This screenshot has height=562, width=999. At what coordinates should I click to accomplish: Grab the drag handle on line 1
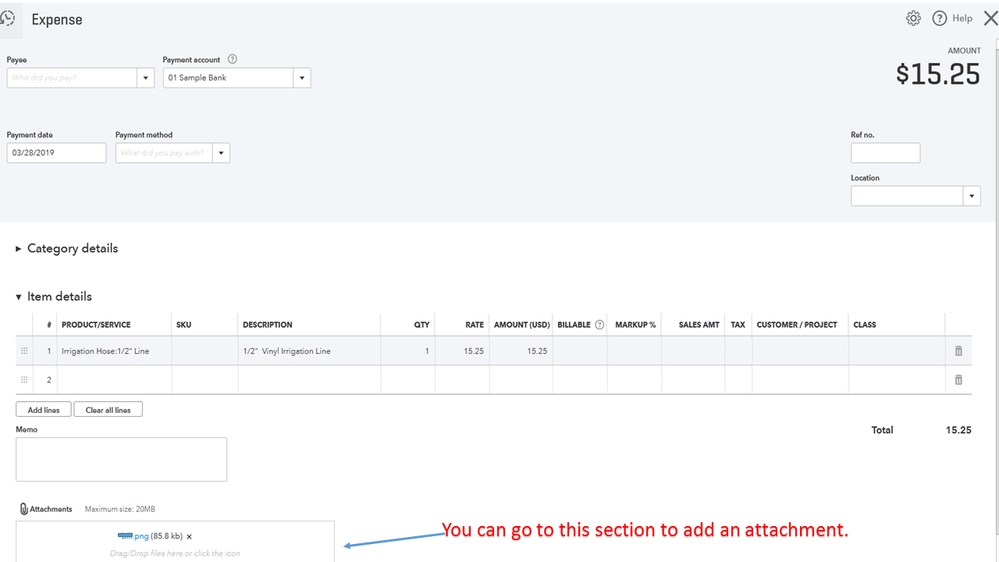(x=24, y=351)
